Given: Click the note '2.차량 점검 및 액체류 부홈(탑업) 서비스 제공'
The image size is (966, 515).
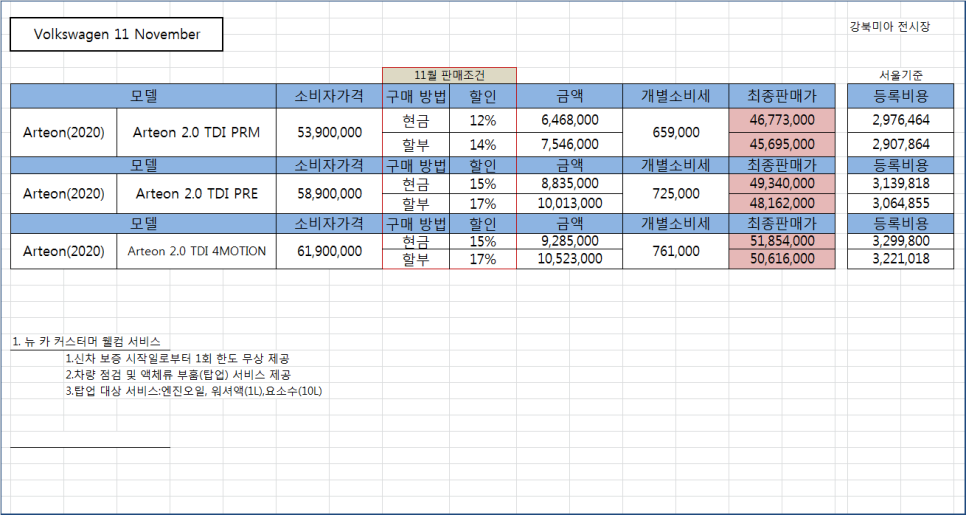Looking at the screenshot, I should pos(178,375).
